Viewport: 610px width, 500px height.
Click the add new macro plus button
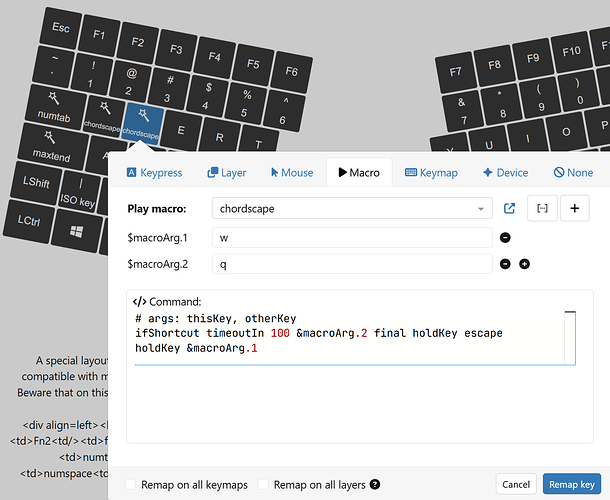[574, 209]
